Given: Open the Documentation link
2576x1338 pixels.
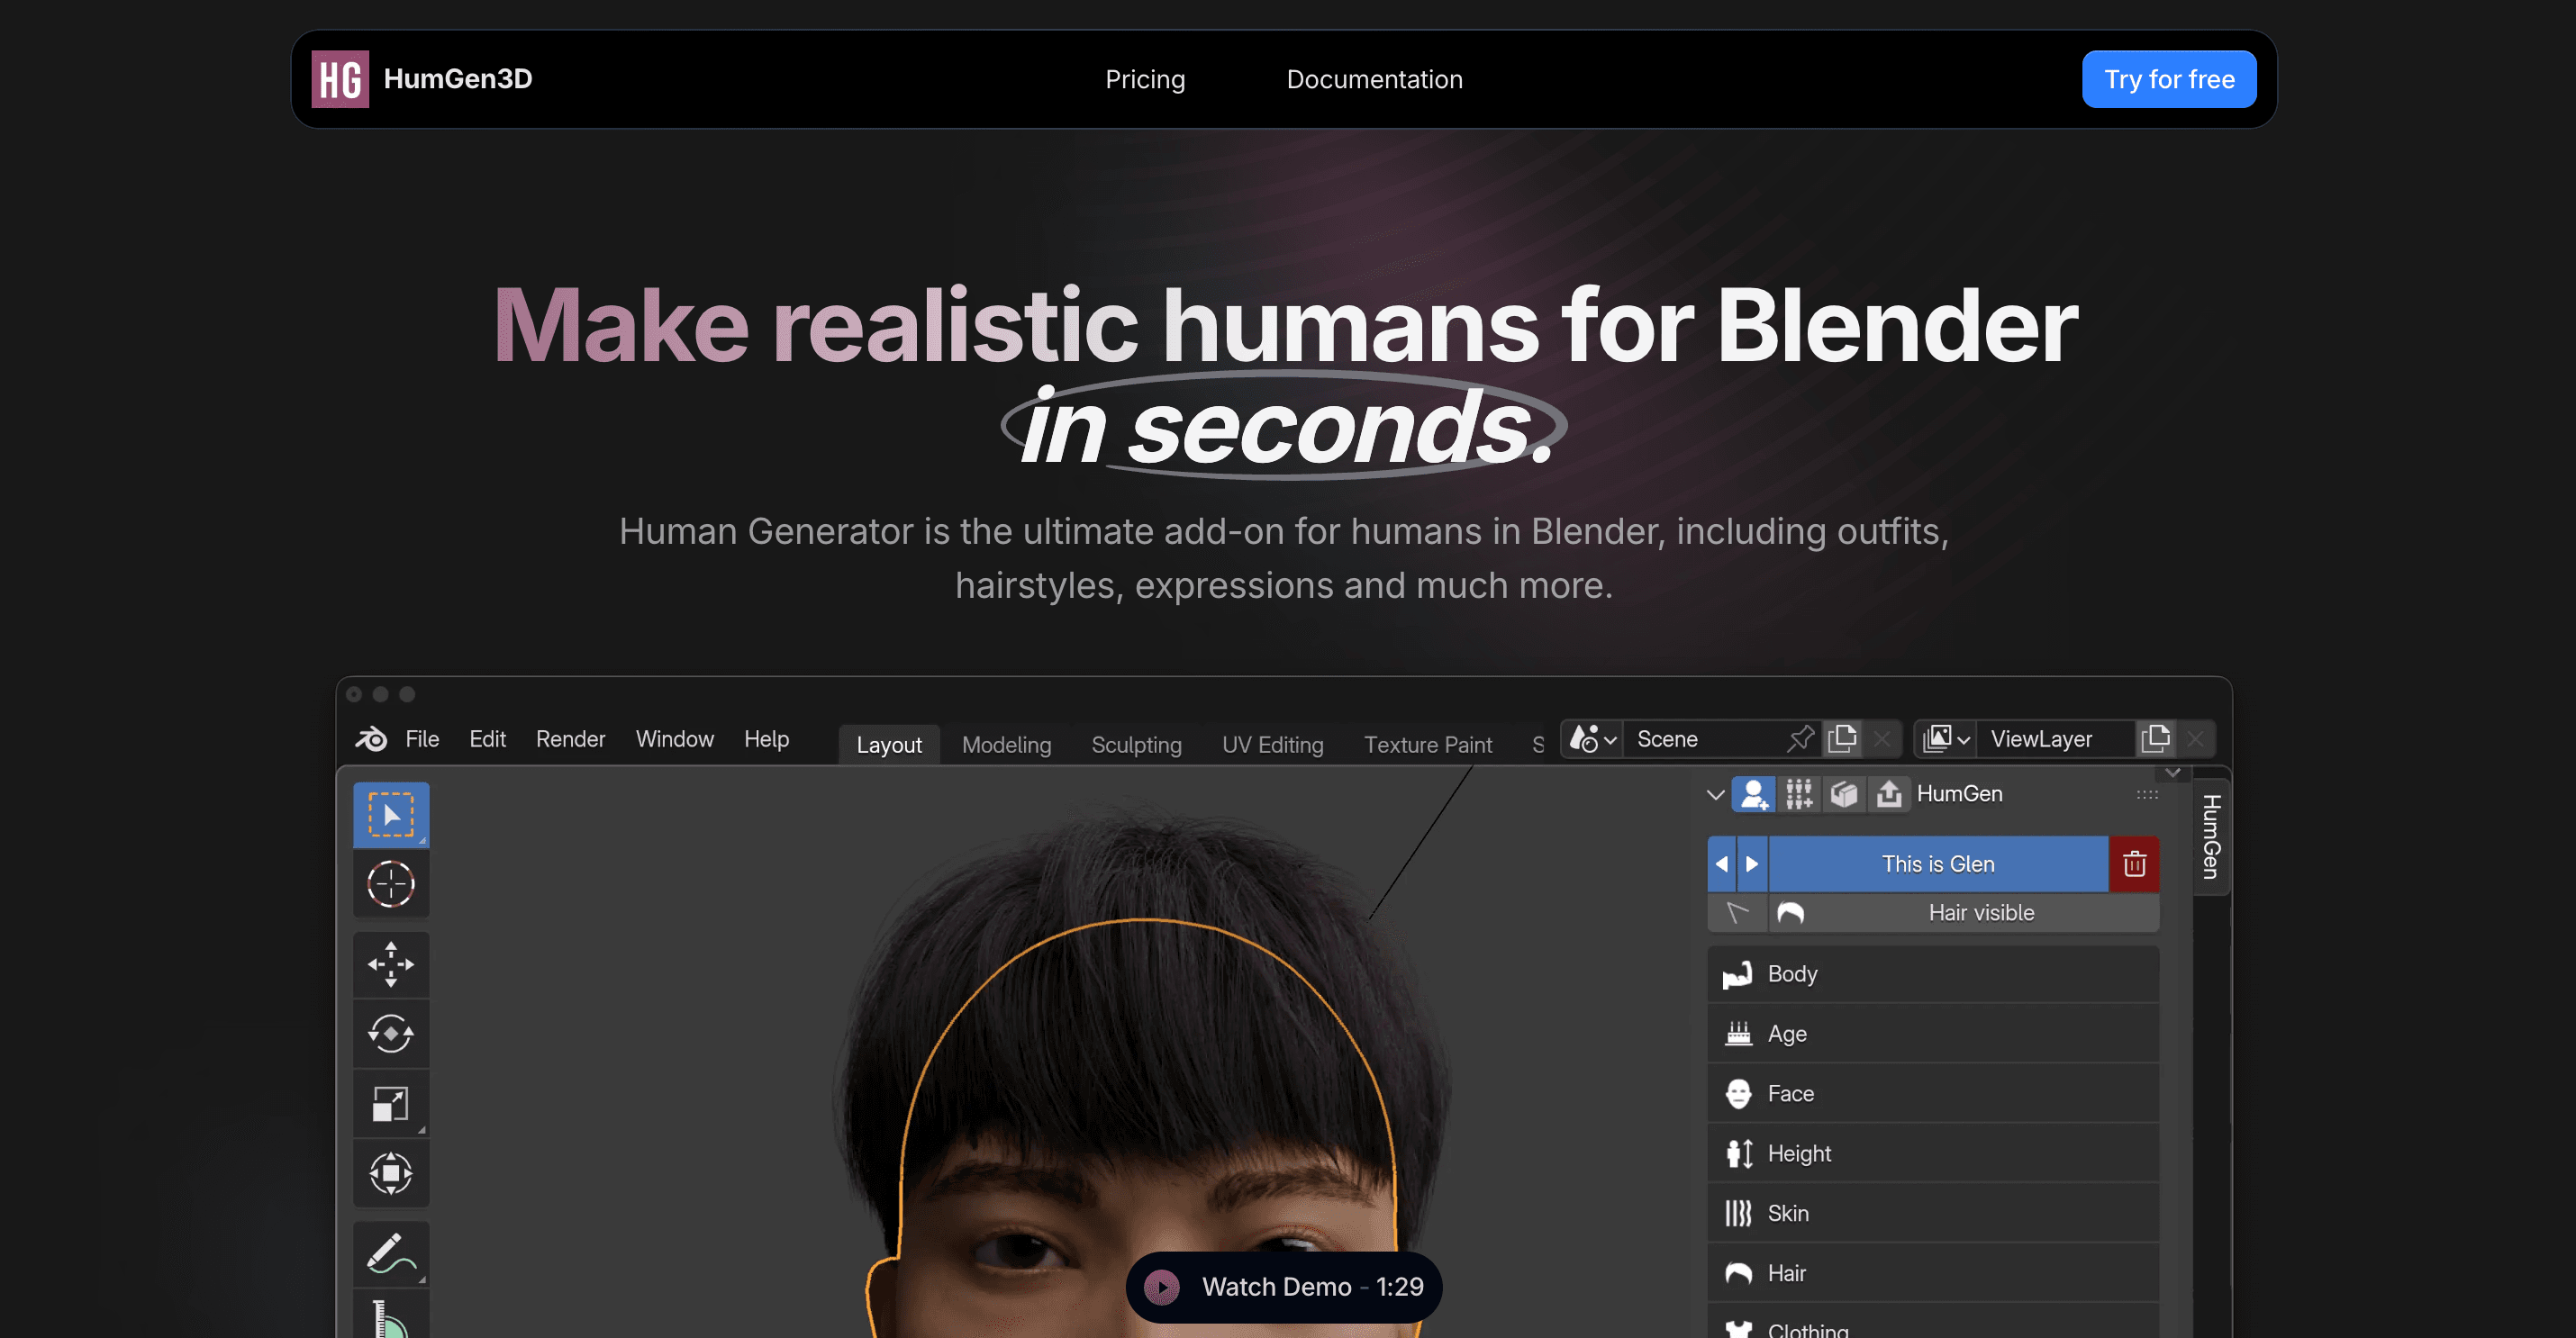Looking at the screenshot, I should (x=1374, y=79).
